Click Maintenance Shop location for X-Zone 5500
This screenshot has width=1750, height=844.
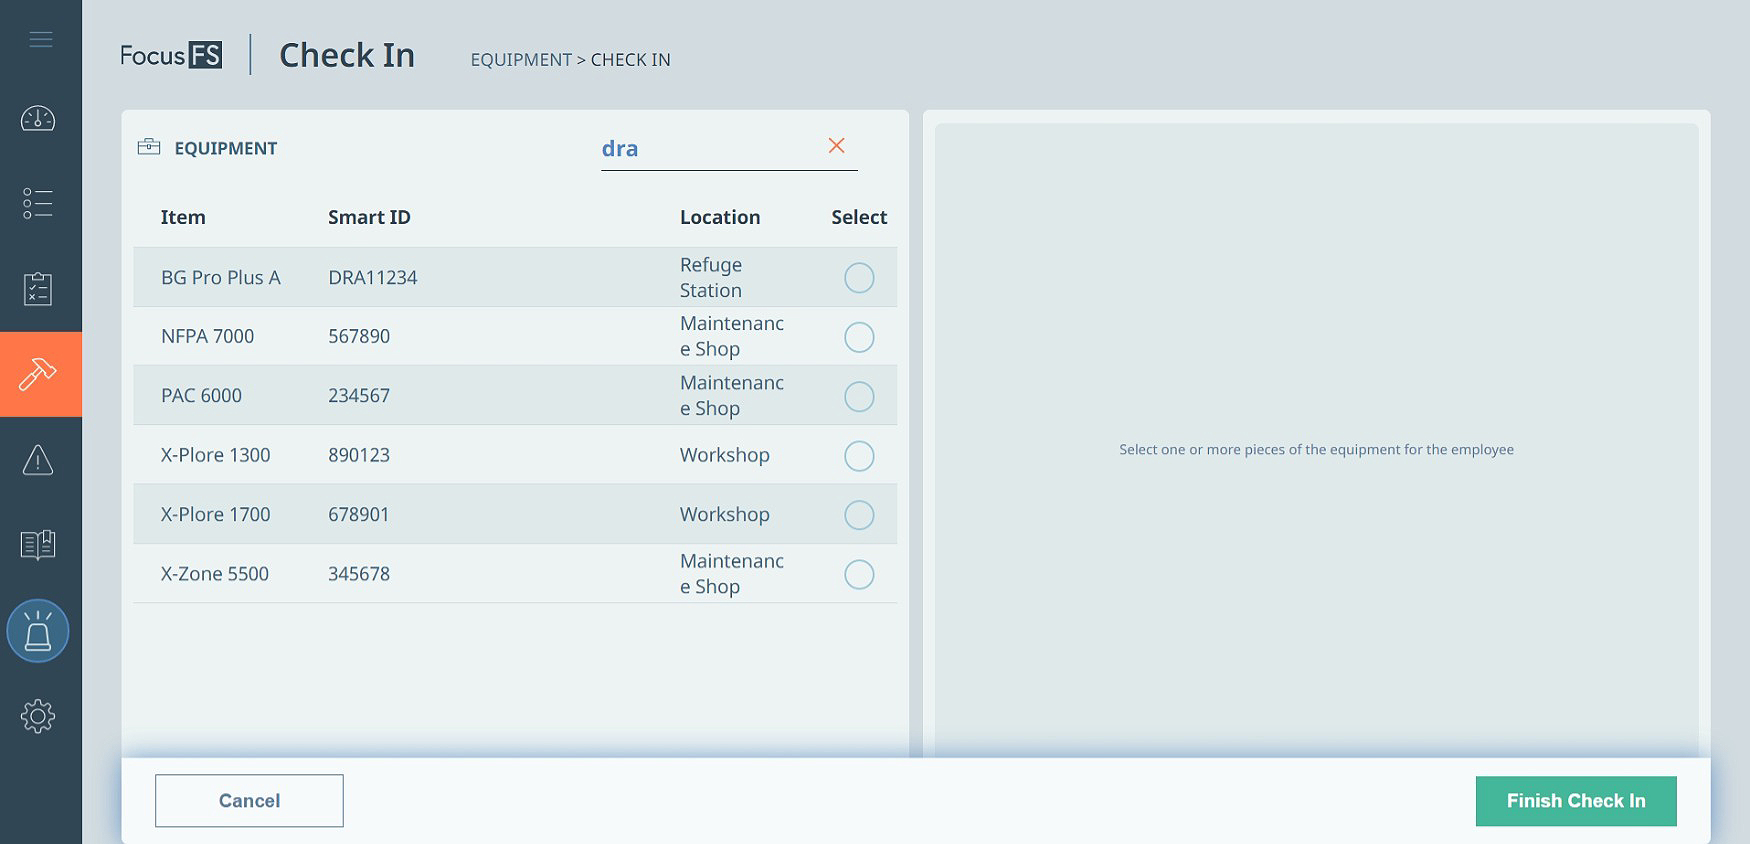(x=732, y=574)
